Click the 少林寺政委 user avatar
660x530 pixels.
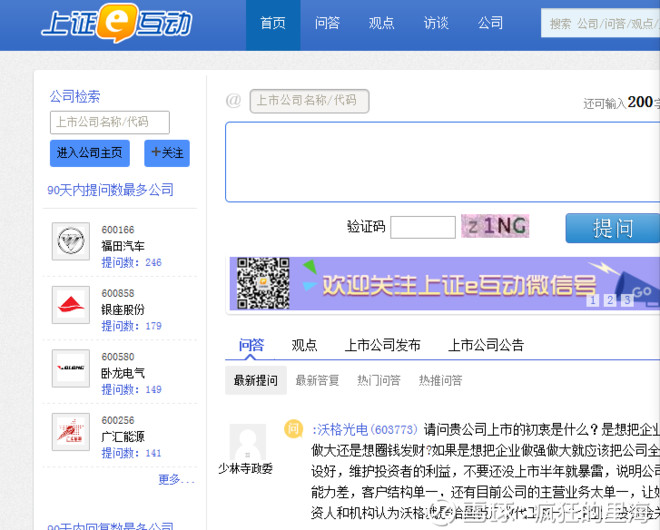248,442
